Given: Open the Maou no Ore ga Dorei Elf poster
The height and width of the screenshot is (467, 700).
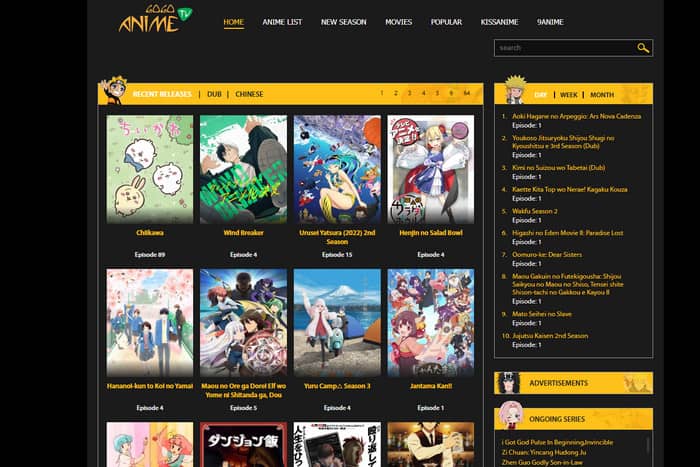Looking at the screenshot, I should tap(243, 323).
